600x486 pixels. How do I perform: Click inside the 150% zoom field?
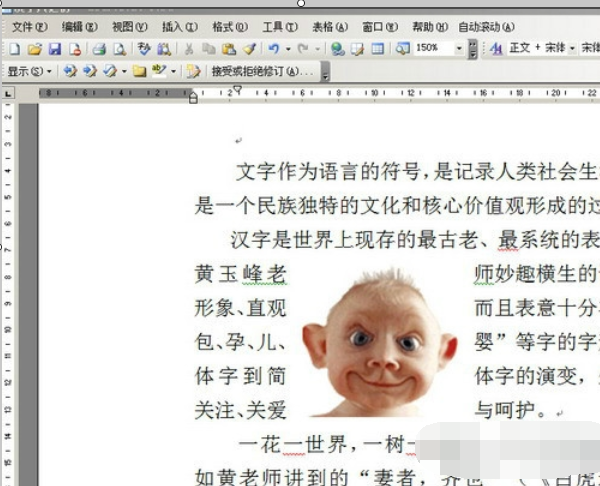click(434, 48)
